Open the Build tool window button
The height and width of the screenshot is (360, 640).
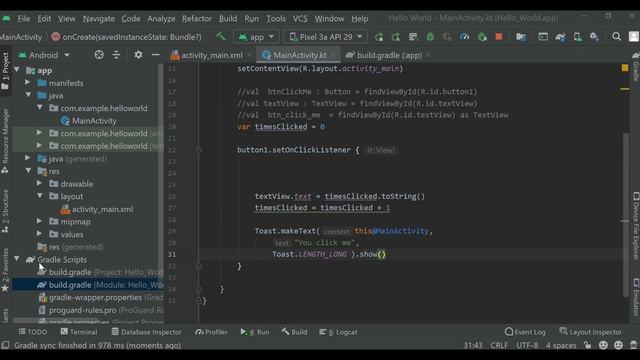point(294,332)
